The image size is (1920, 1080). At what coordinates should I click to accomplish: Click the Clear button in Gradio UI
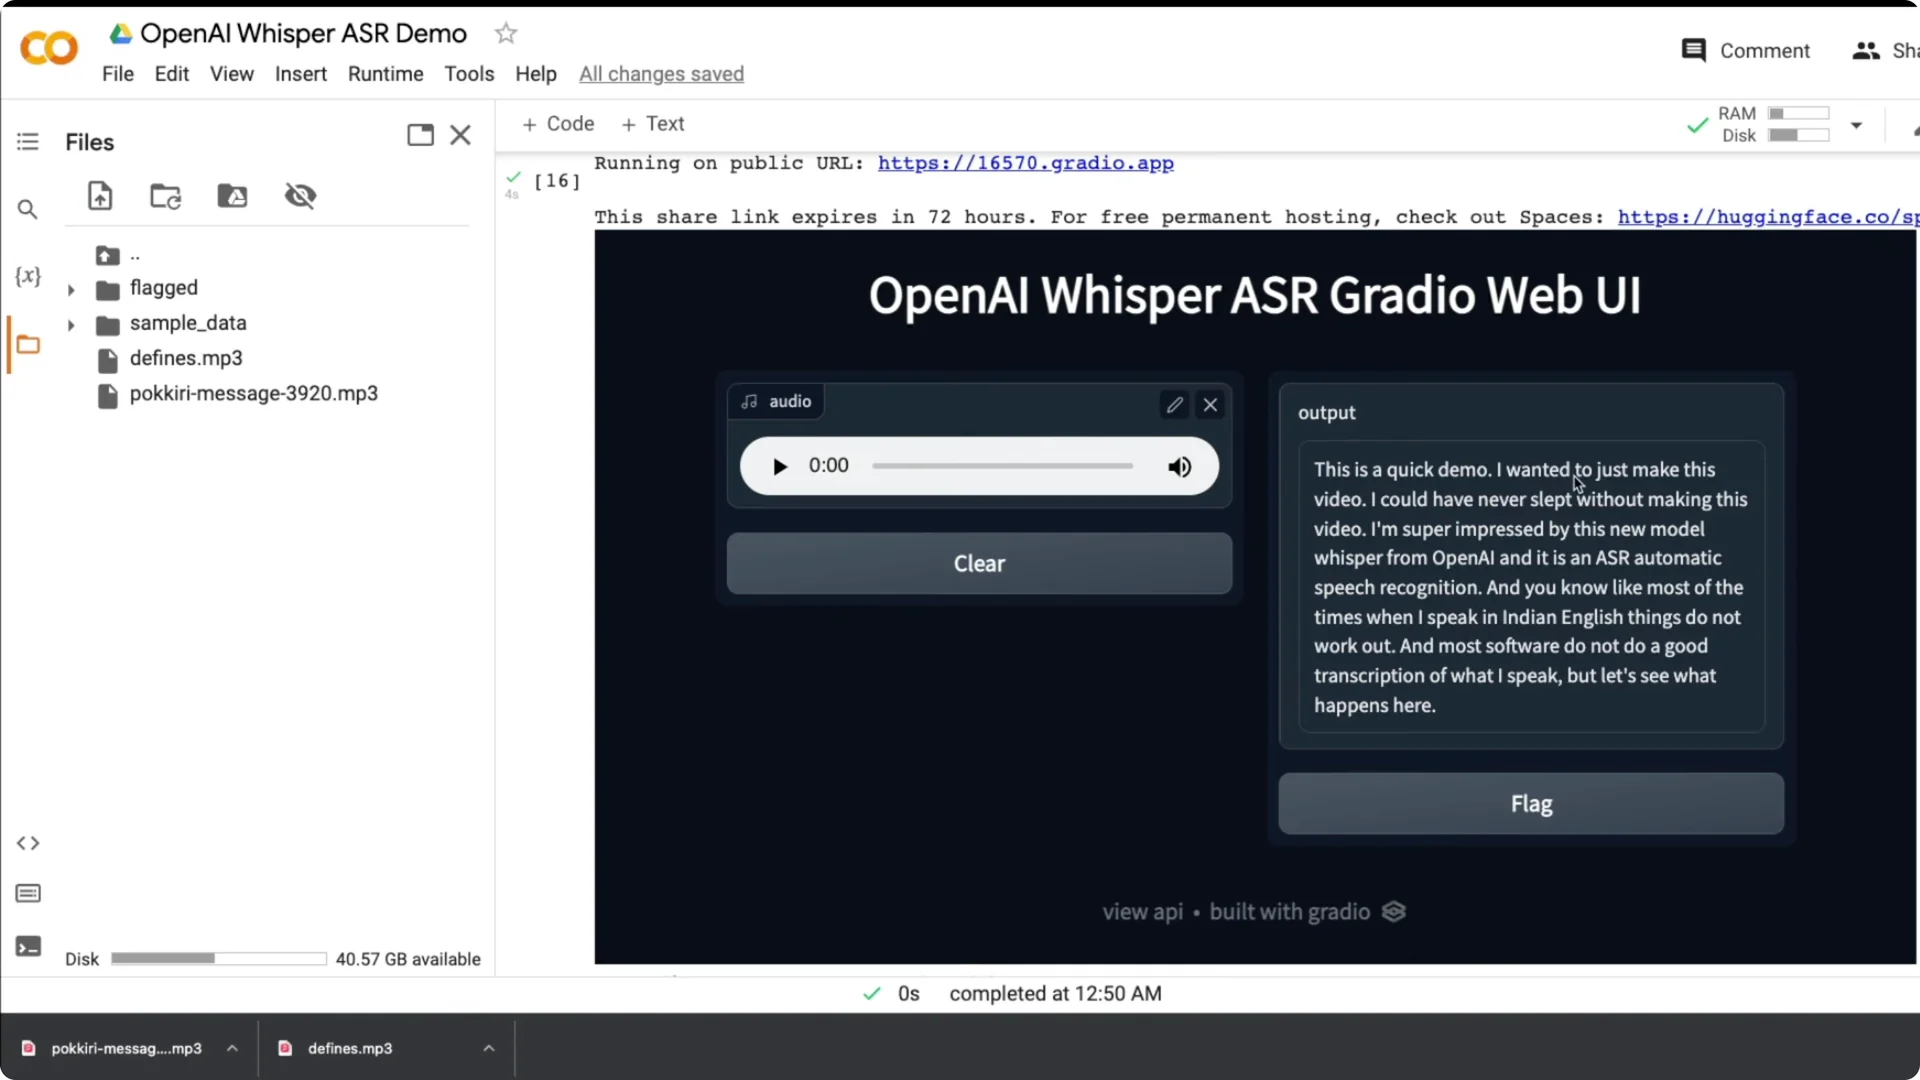point(978,563)
